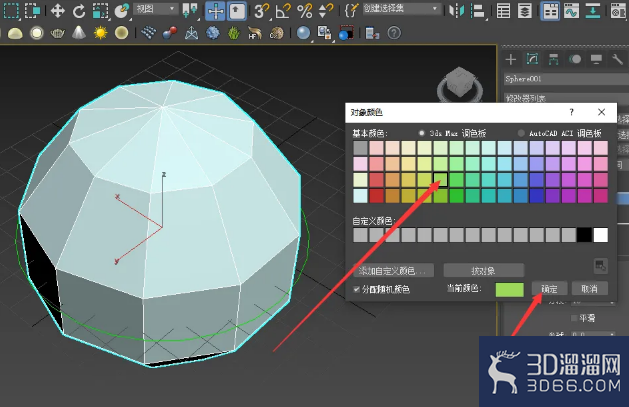This screenshot has height=407, width=629.
Task: Switch to the Display command panel tab
Action: coord(596,59)
